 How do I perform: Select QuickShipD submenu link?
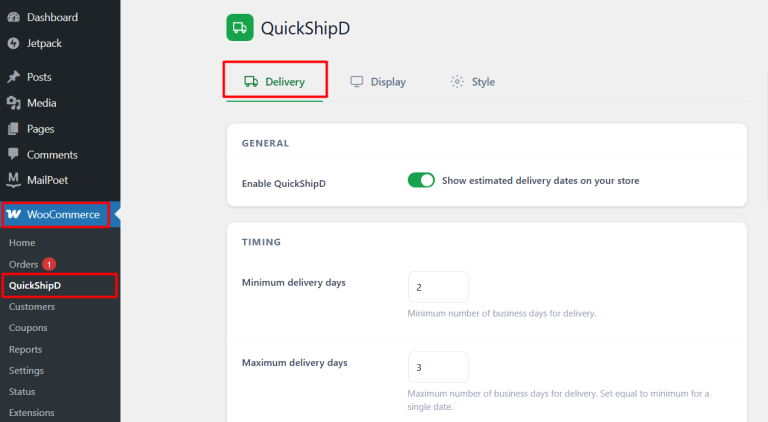pos(35,285)
